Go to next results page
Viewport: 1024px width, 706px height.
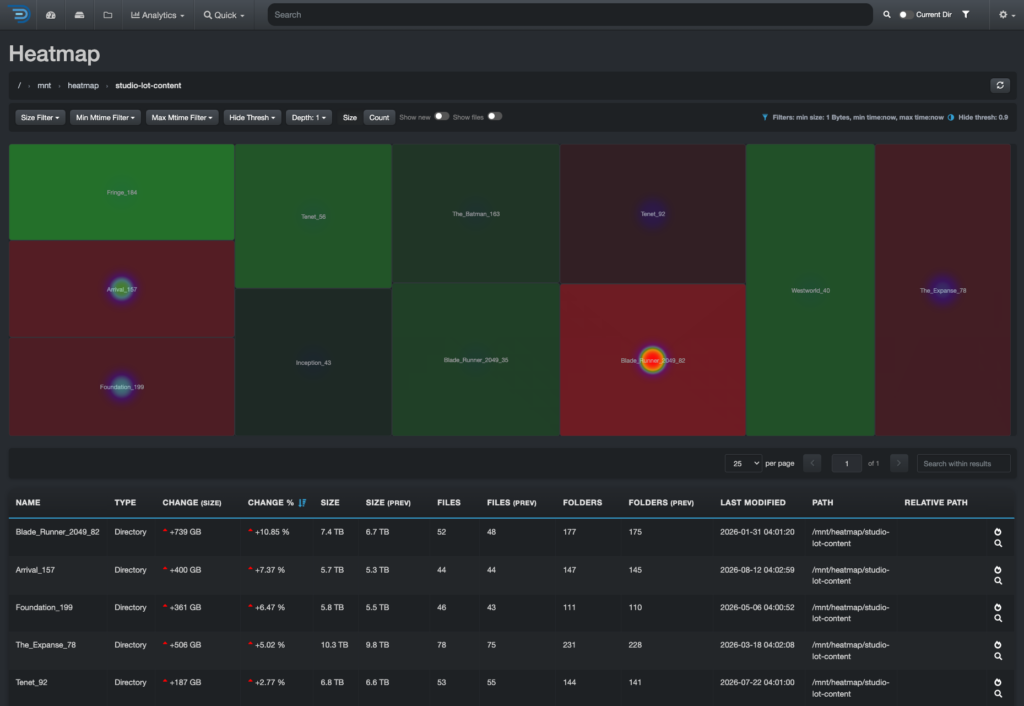899,464
